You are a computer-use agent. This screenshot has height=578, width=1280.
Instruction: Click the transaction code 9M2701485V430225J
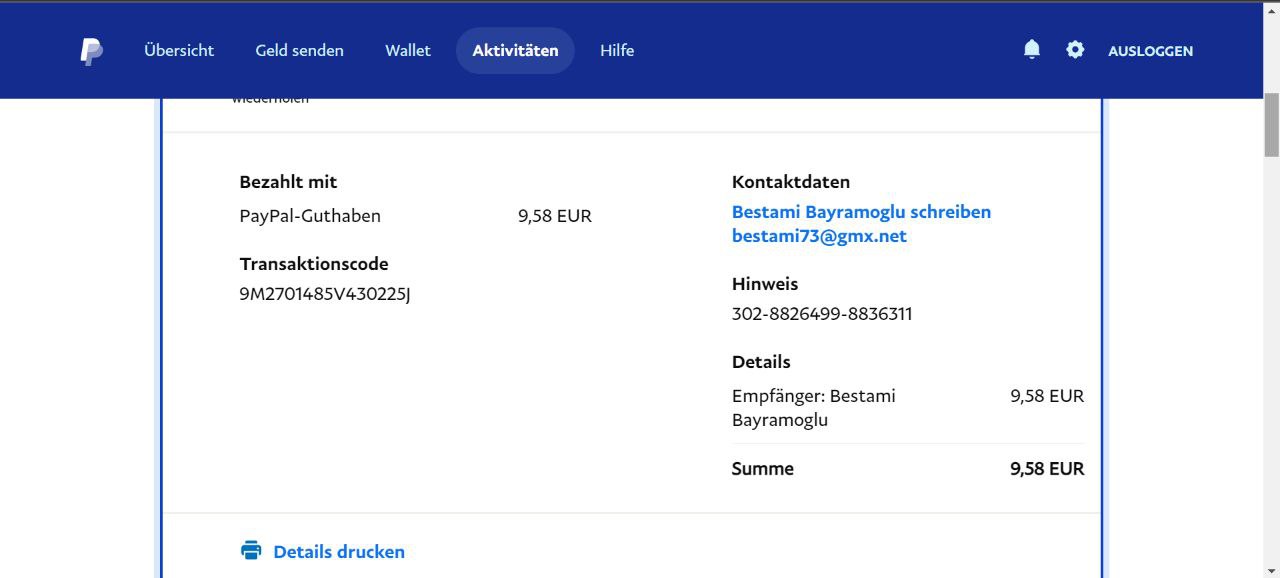pos(325,294)
